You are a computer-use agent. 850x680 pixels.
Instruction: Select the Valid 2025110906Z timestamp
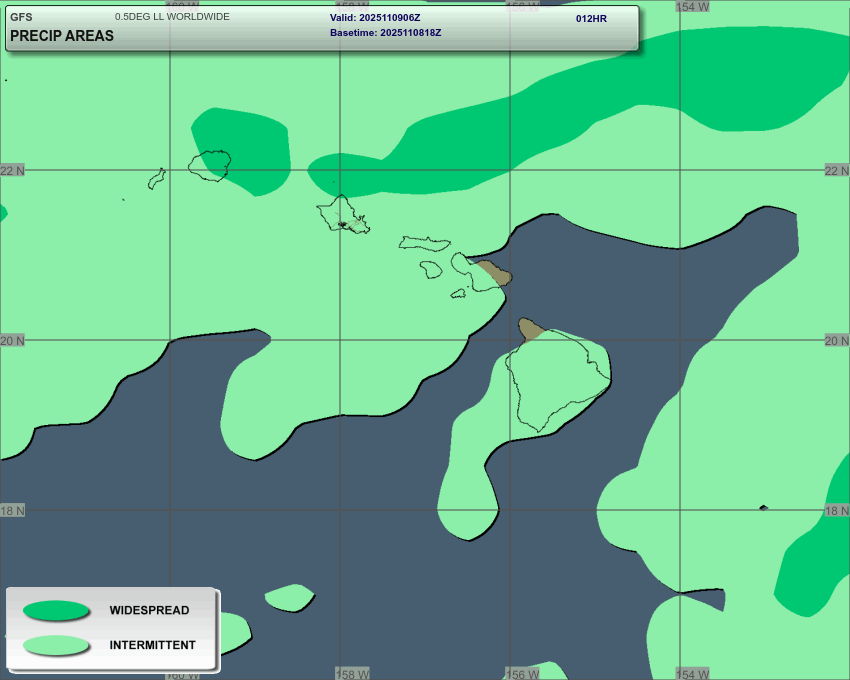(375, 18)
